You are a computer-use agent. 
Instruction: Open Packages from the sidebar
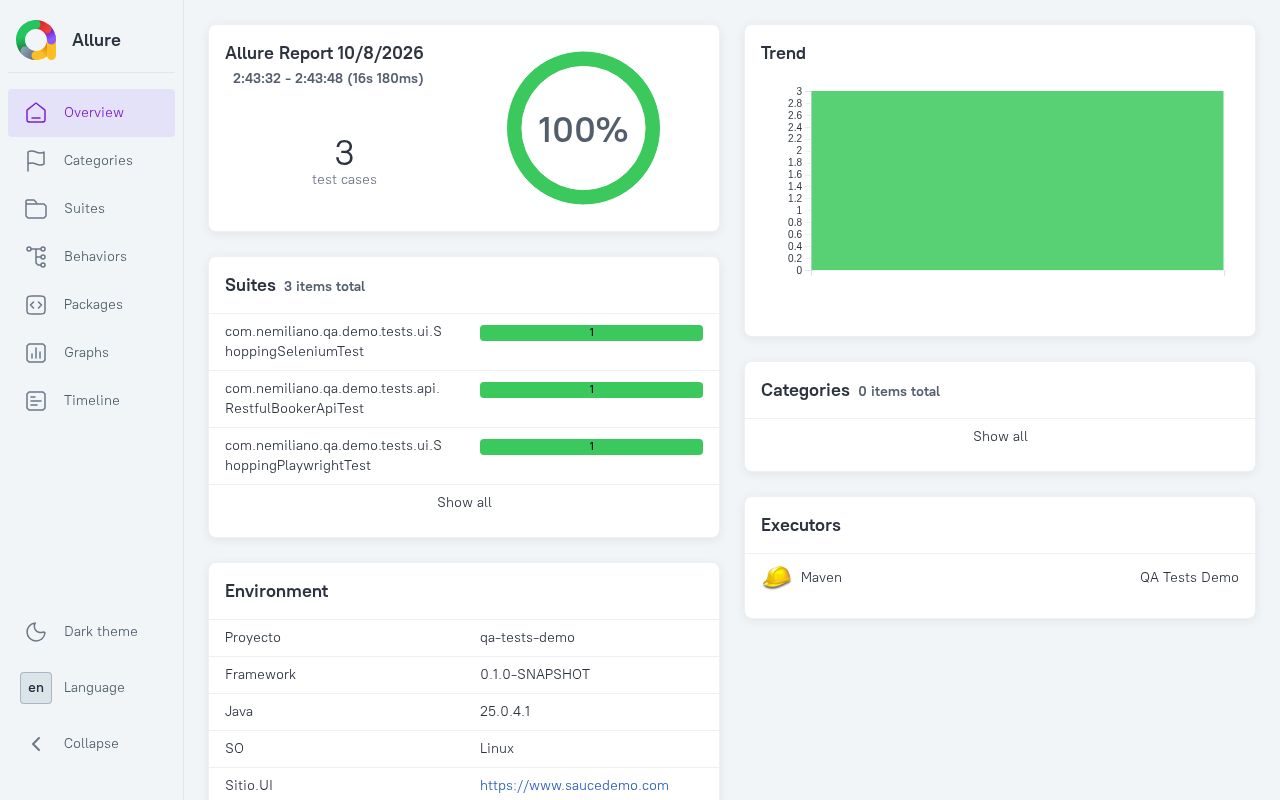[92, 305]
